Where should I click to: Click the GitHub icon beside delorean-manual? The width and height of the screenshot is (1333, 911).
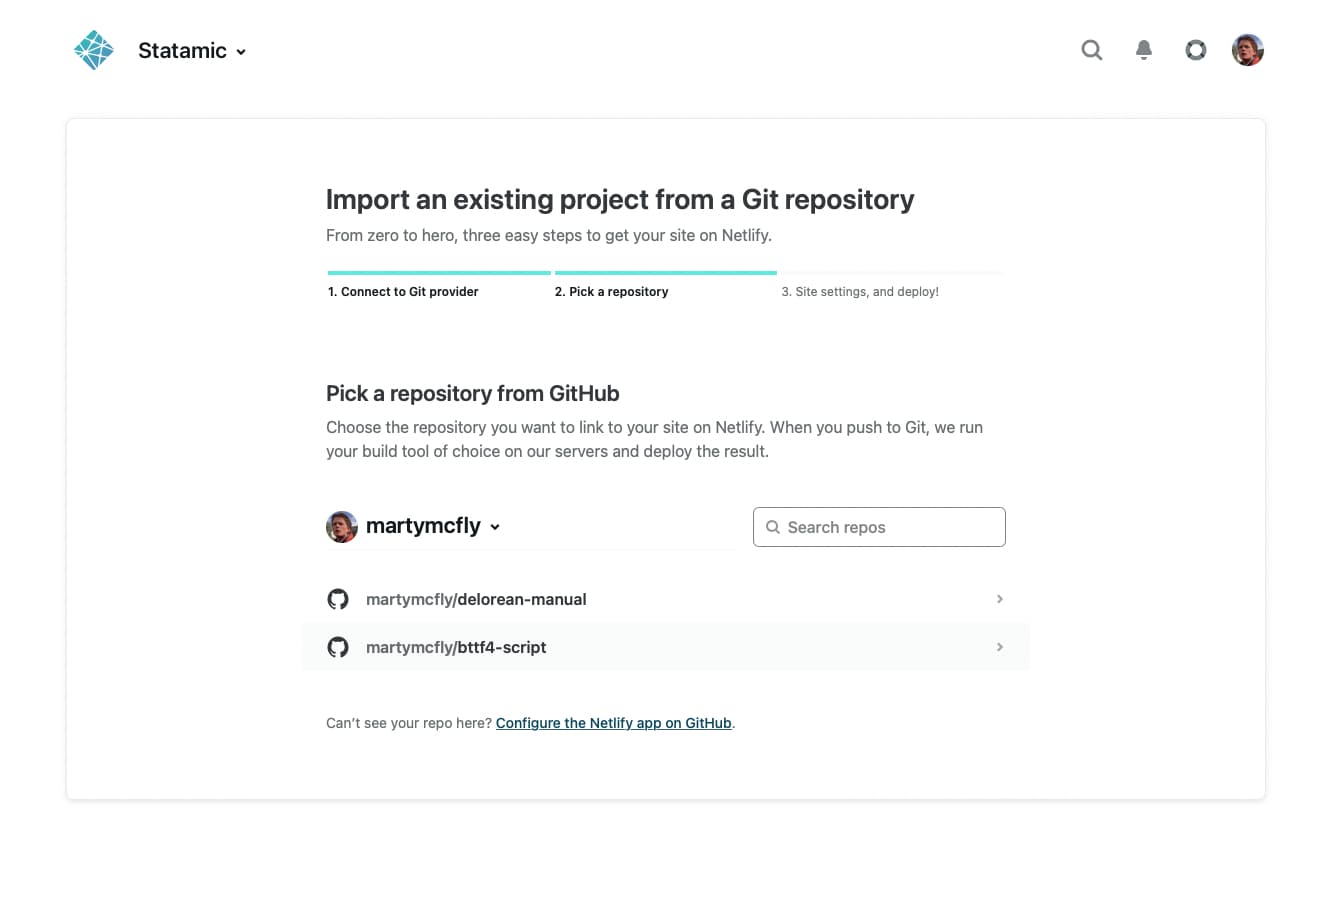tap(338, 598)
